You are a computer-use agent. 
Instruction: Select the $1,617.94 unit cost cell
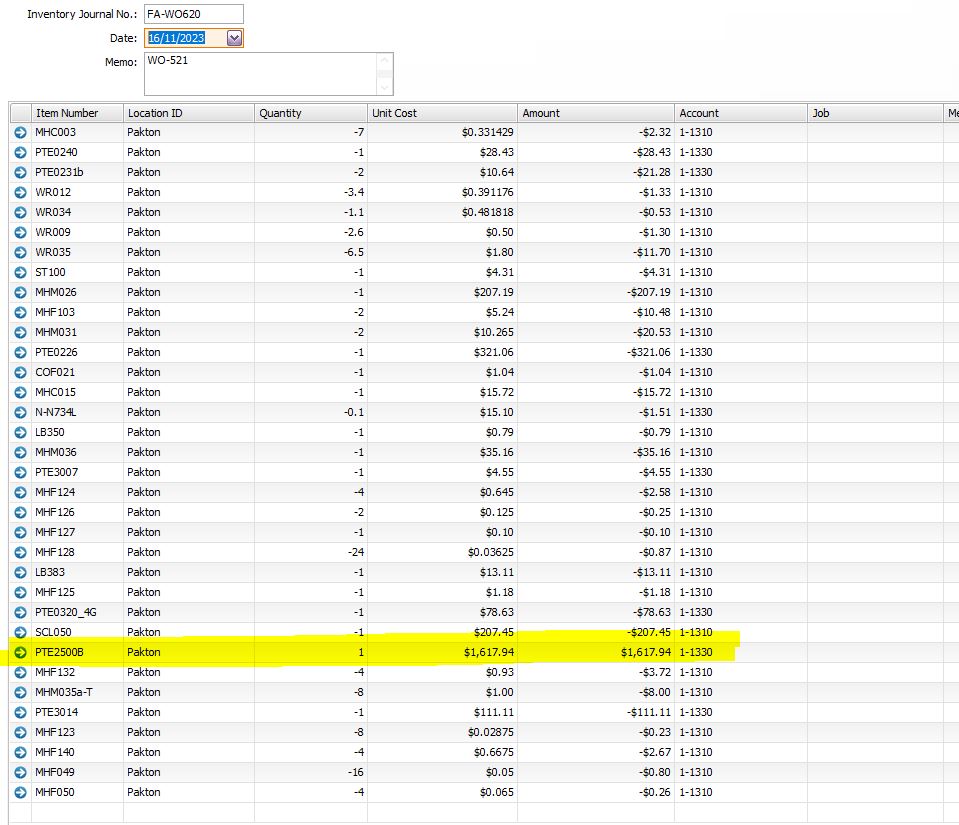[442, 653]
